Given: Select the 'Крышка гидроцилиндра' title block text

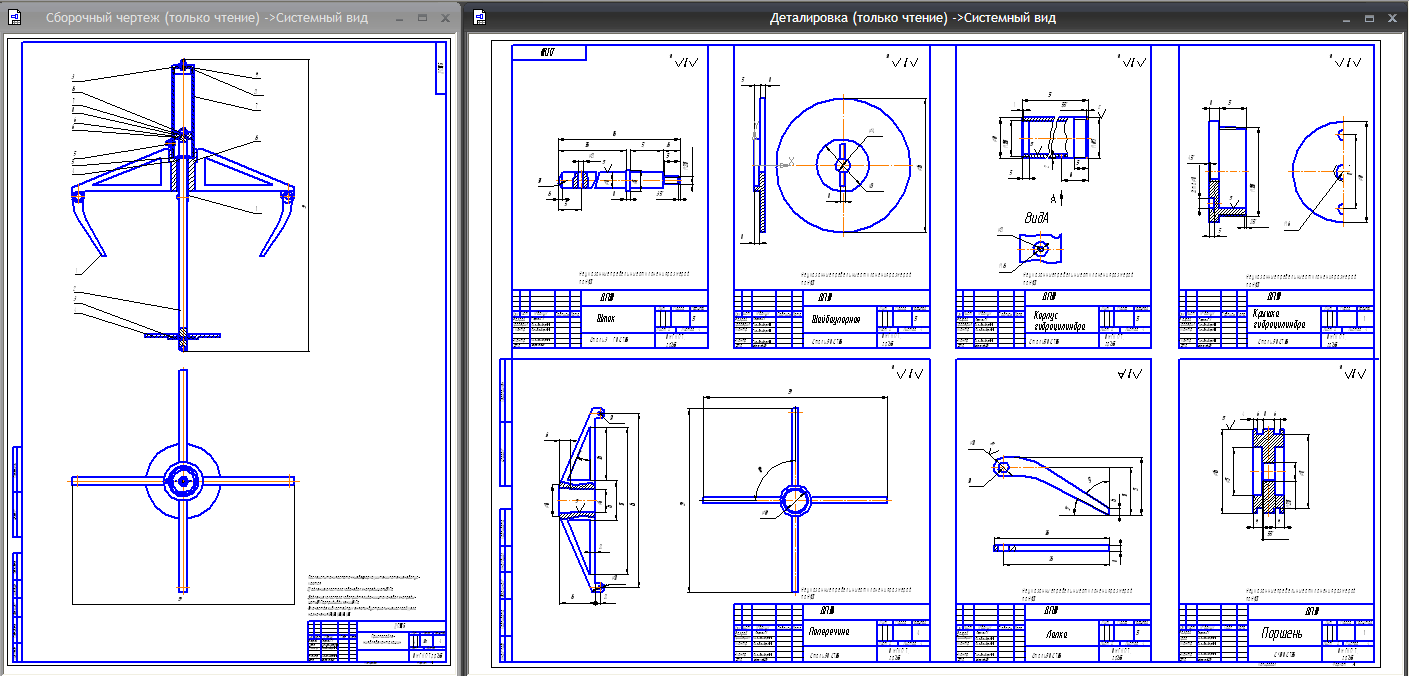Looking at the screenshot, I should point(1281,320).
